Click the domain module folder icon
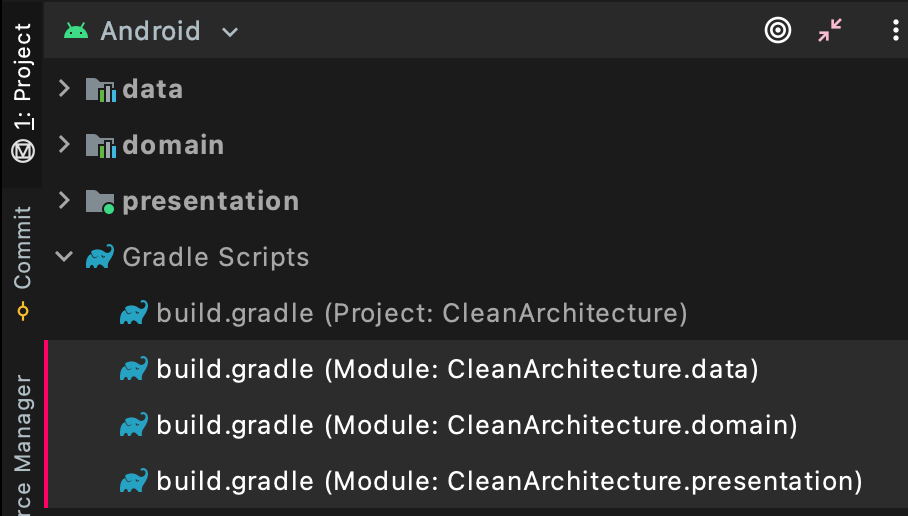908x516 pixels. tap(101, 145)
